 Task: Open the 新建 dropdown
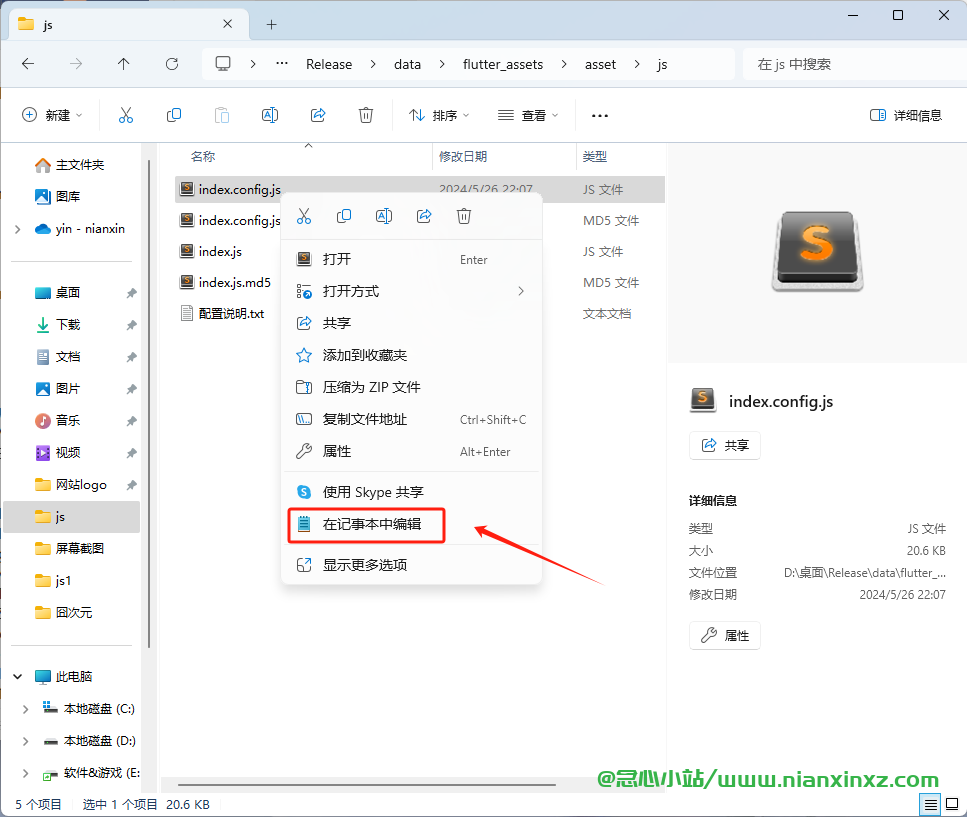coord(52,115)
